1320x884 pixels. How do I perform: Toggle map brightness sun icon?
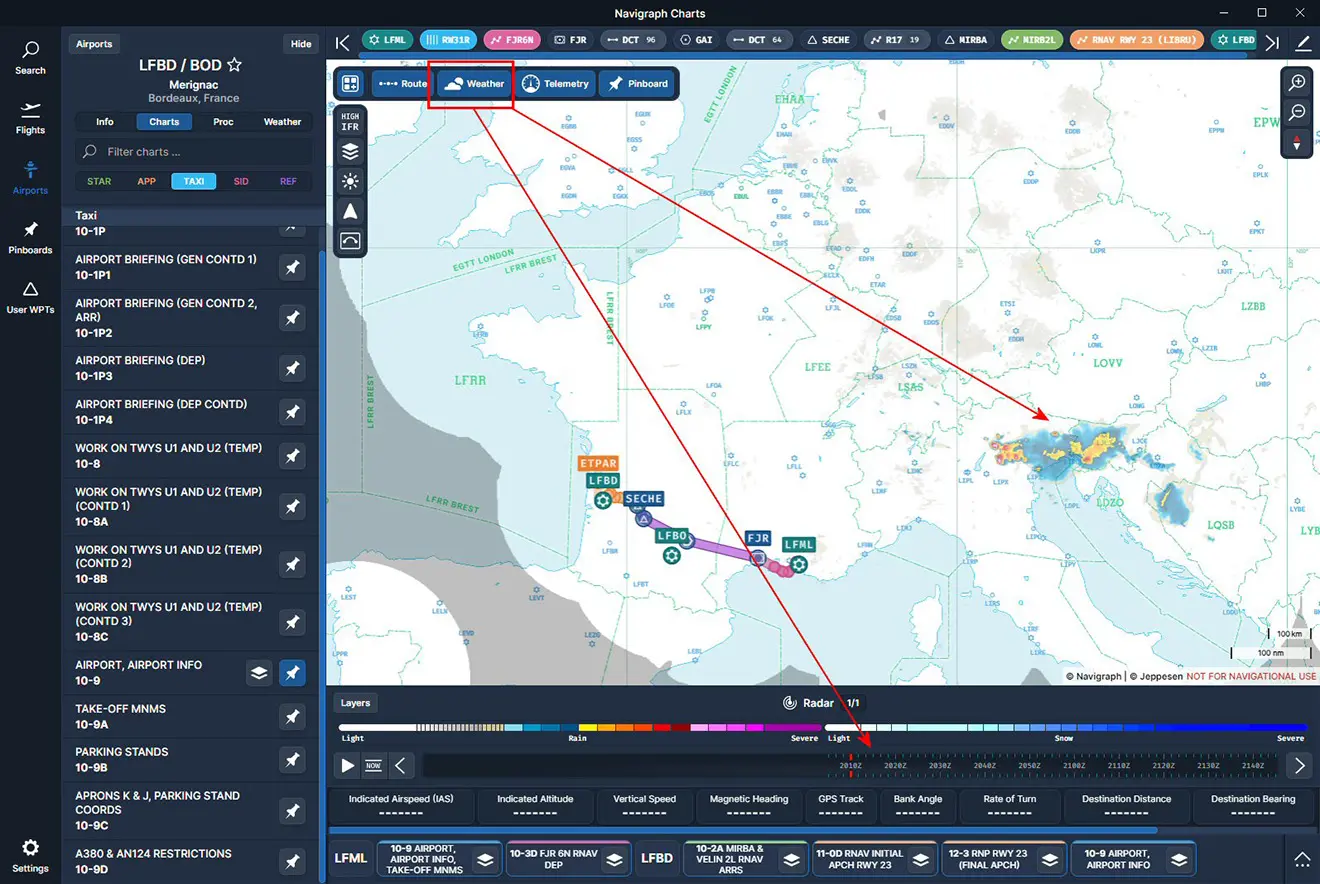coord(350,182)
